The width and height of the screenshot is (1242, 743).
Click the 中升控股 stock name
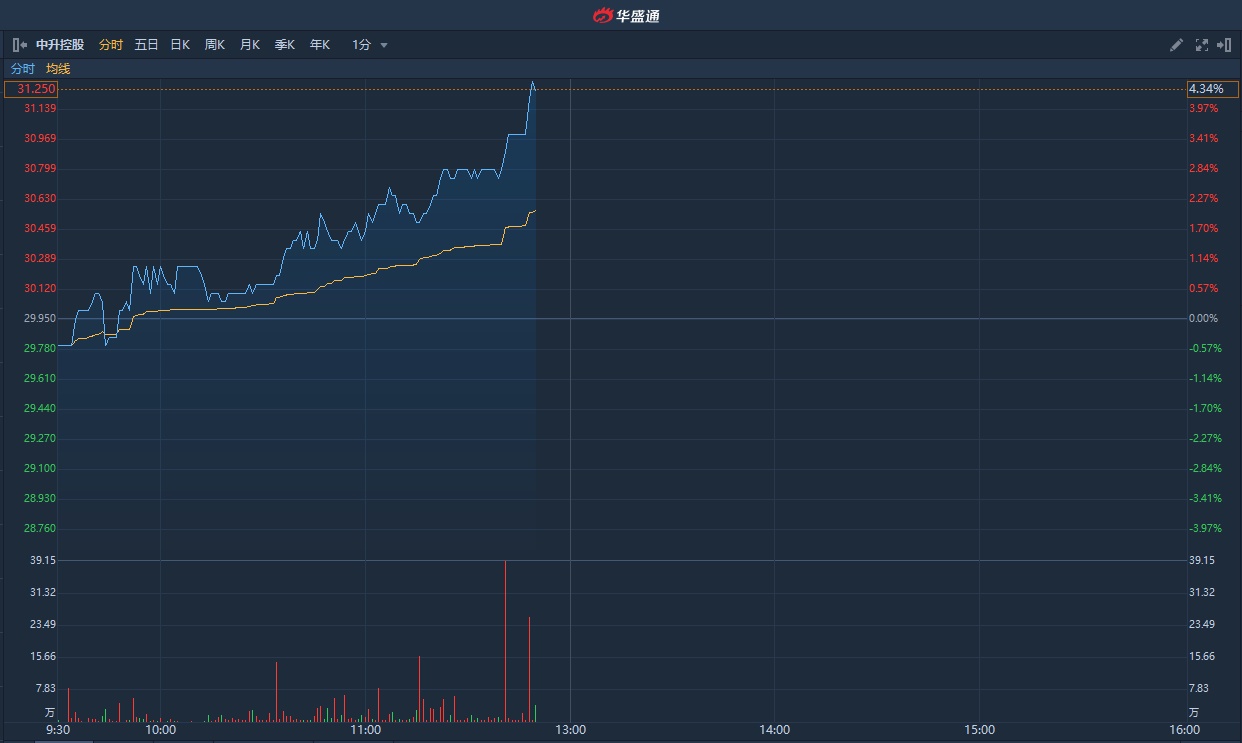click(60, 45)
